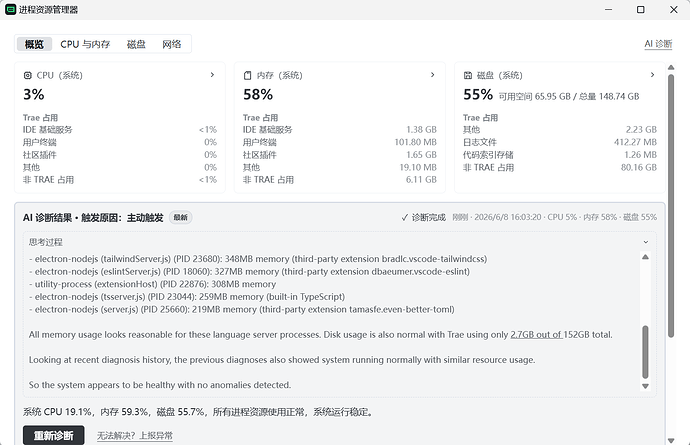Image resolution: width=690 pixels, height=445 pixels.
Task: Click the diagnosis complete checkmark icon
Action: coord(404,217)
